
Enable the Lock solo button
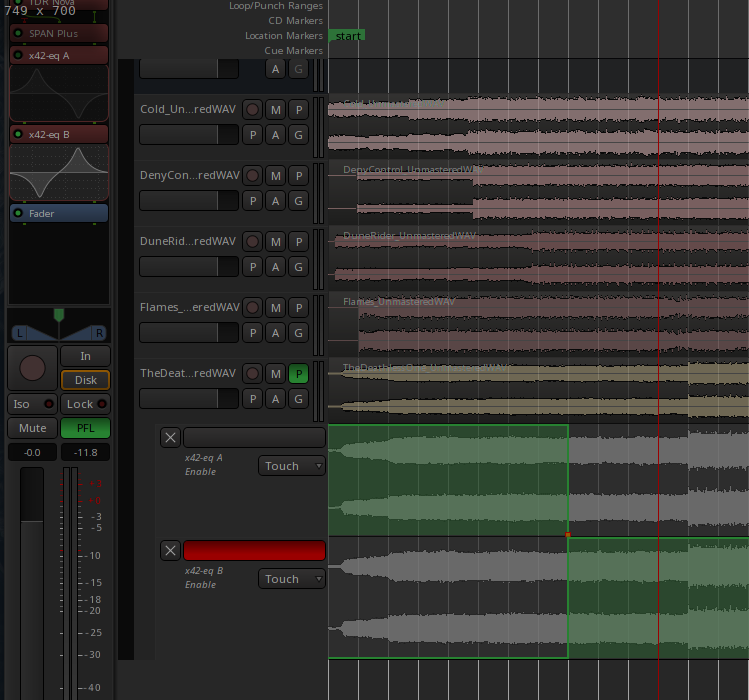[85, 404]
